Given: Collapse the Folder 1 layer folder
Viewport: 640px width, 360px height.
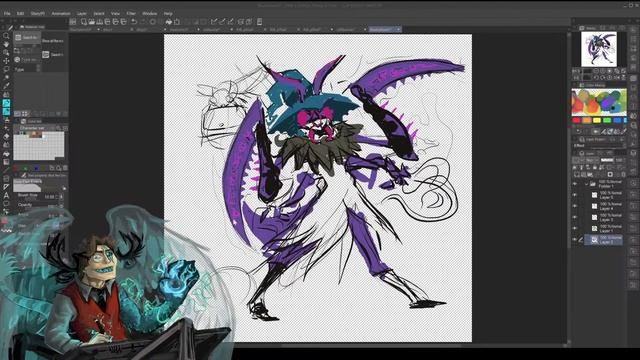Looking at the screenshot, I should pos(587,184).
